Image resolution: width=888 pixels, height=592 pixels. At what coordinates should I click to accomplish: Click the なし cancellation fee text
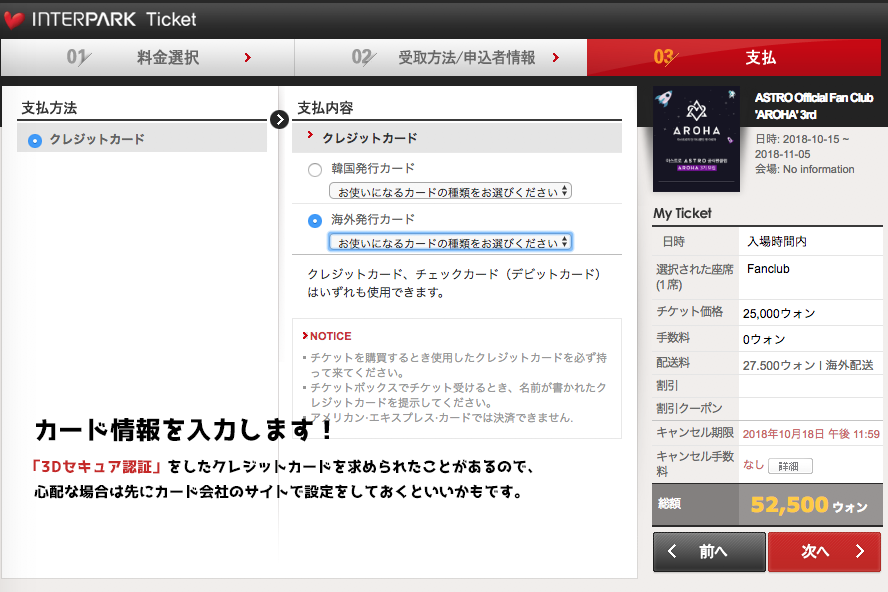click(x=753, y=465)
